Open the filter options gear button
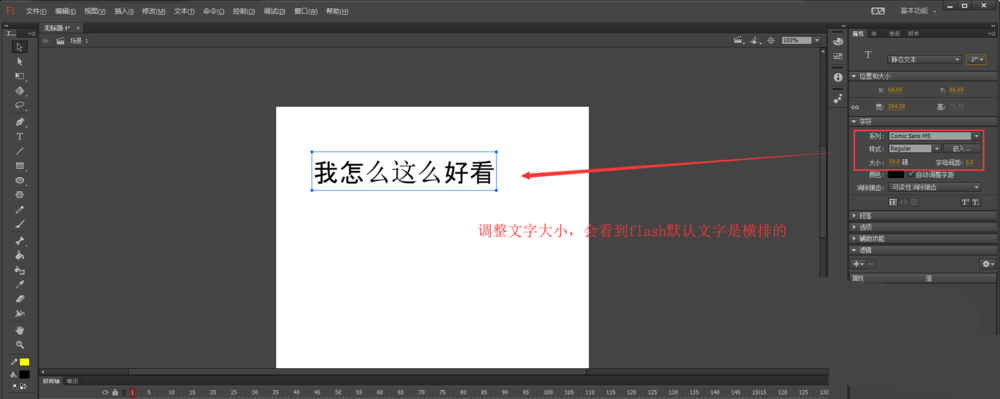The height and width of the screenshot is (399, 1000). point(987,264)
